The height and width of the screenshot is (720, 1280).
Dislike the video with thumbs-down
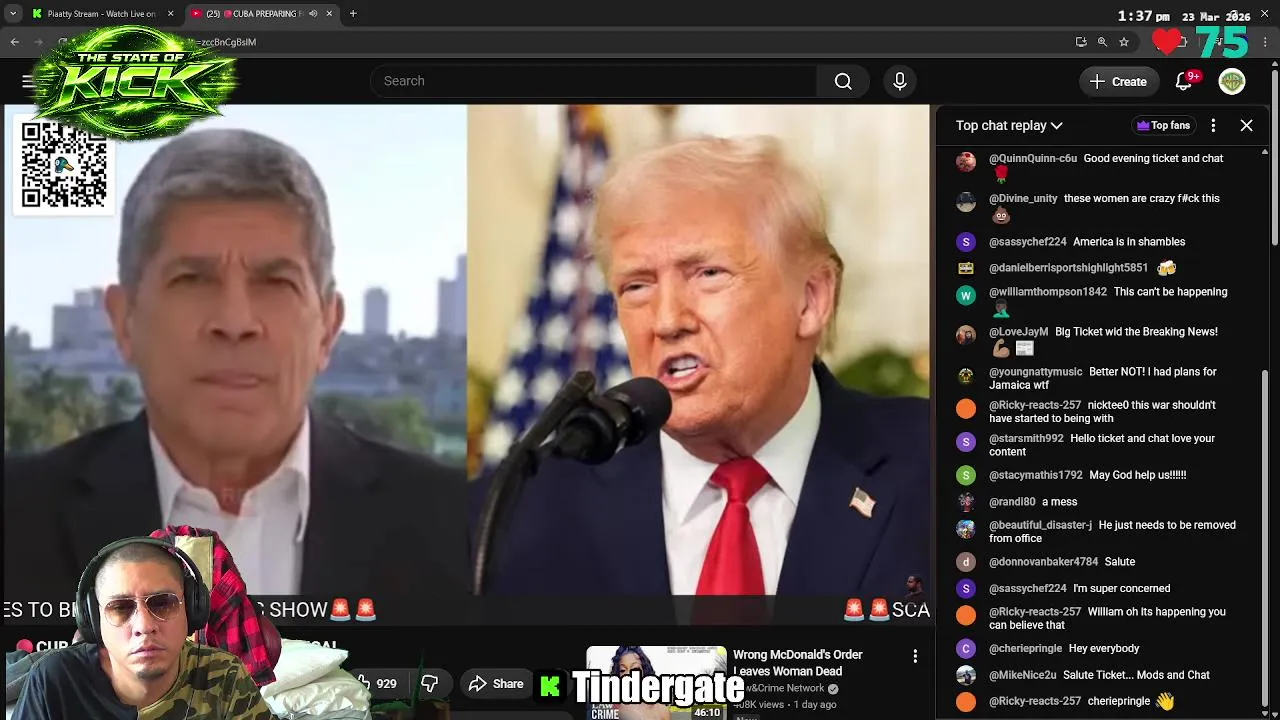coord(430,684)
